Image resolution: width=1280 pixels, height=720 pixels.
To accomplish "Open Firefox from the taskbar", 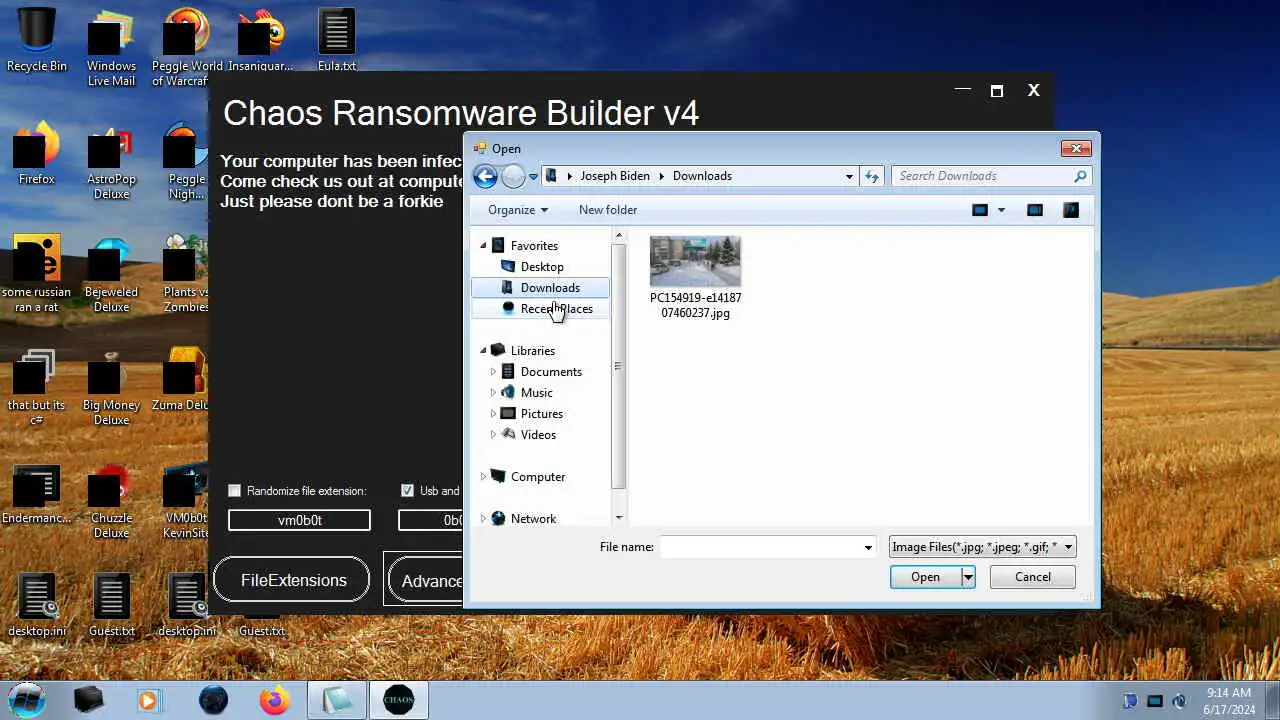I will coord(274,700).
